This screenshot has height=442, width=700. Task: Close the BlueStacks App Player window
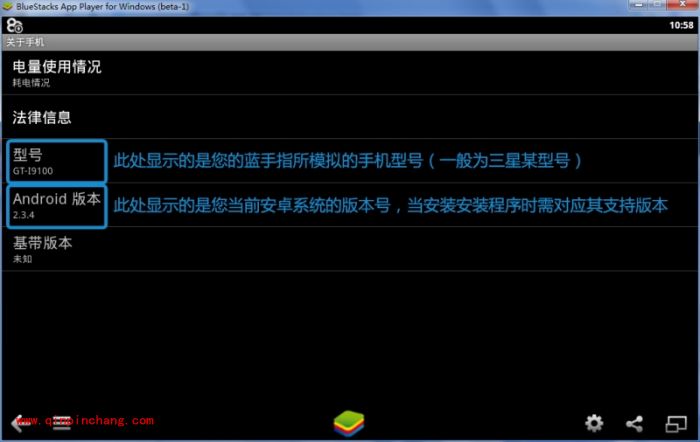click(682, 4)
